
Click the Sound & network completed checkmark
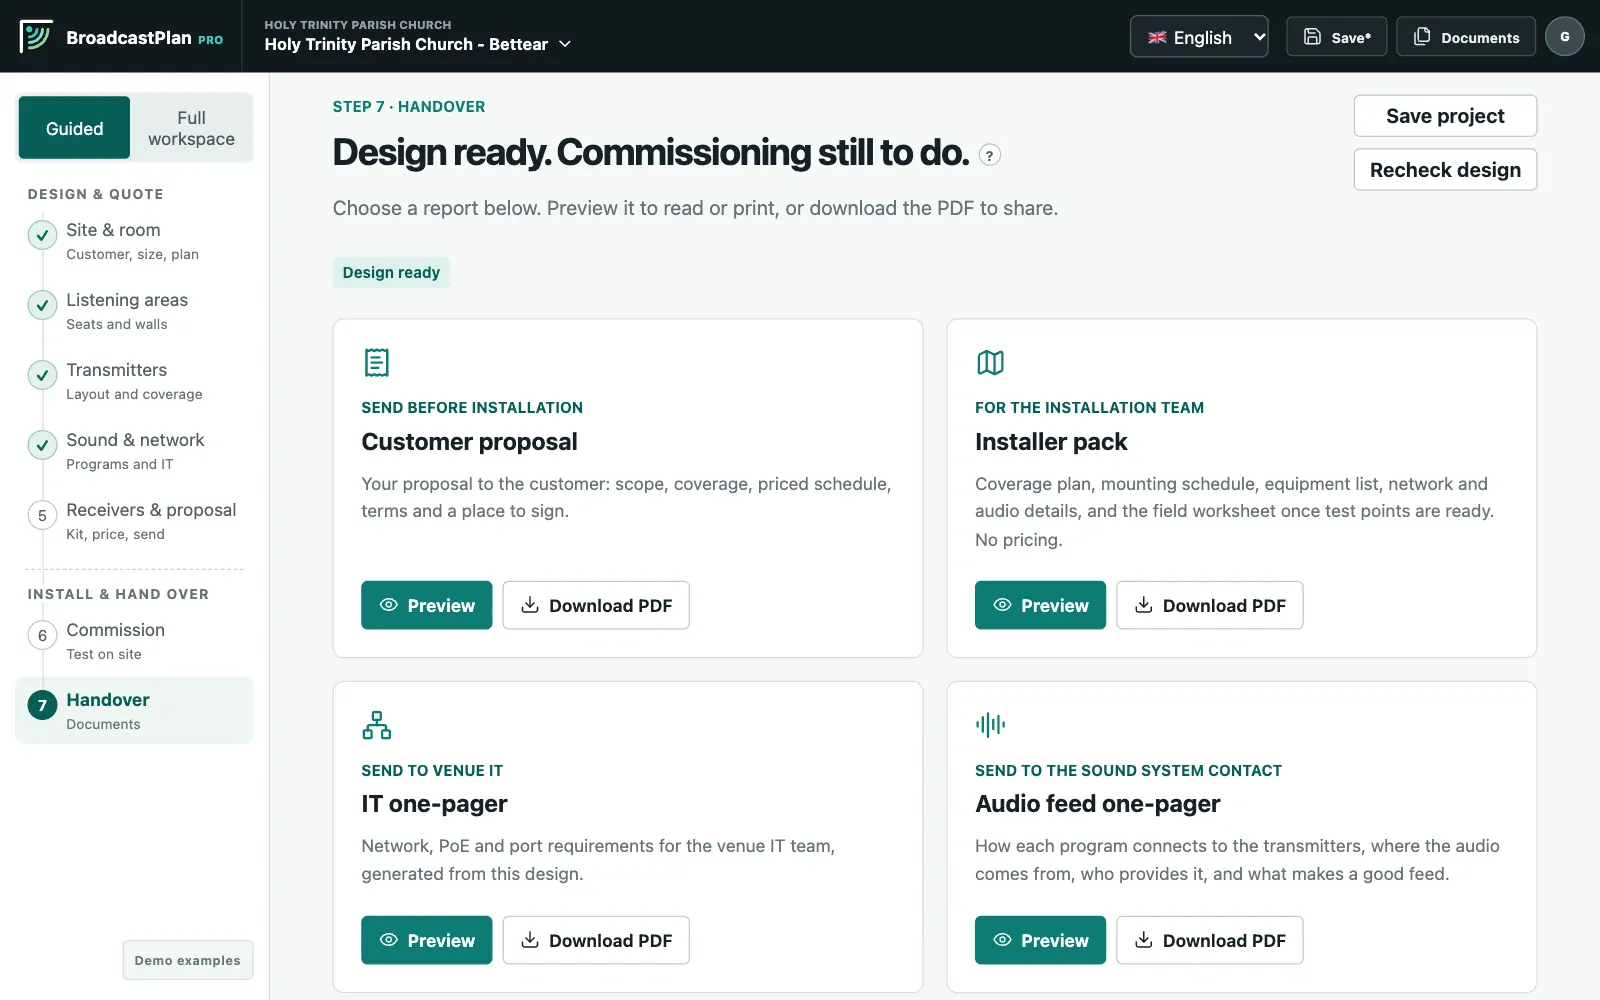[42, 446]
